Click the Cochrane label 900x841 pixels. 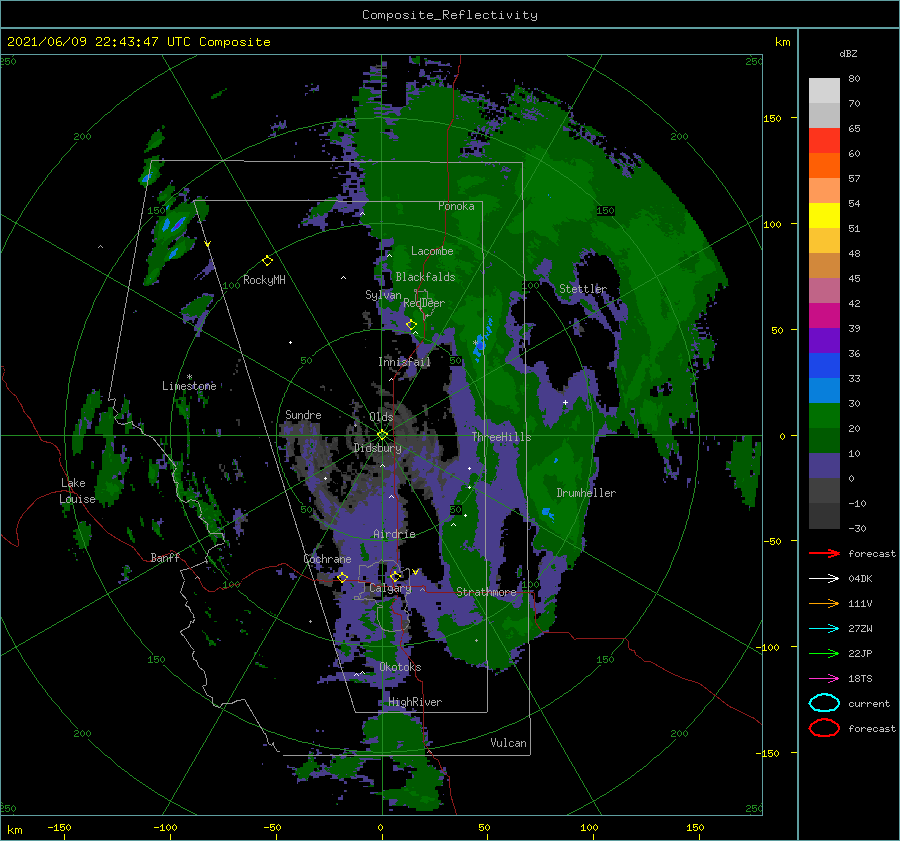point(327,559)
